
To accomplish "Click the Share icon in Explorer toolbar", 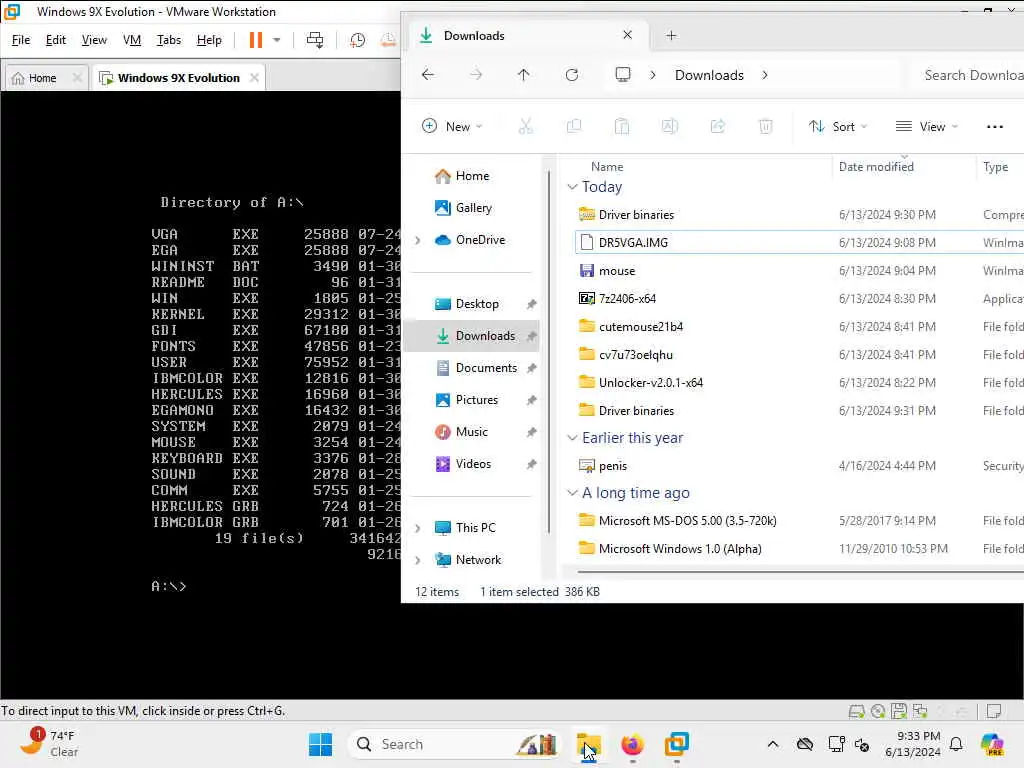I will tap(718, 126).
